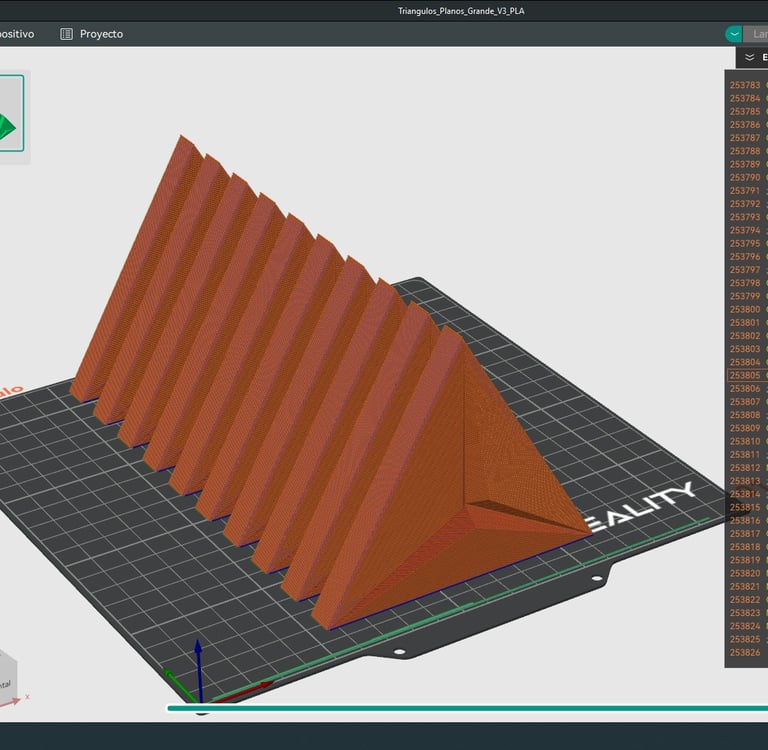Select G-code line 253805
Screen dimensions: 768x750
(x=745, y=375)
